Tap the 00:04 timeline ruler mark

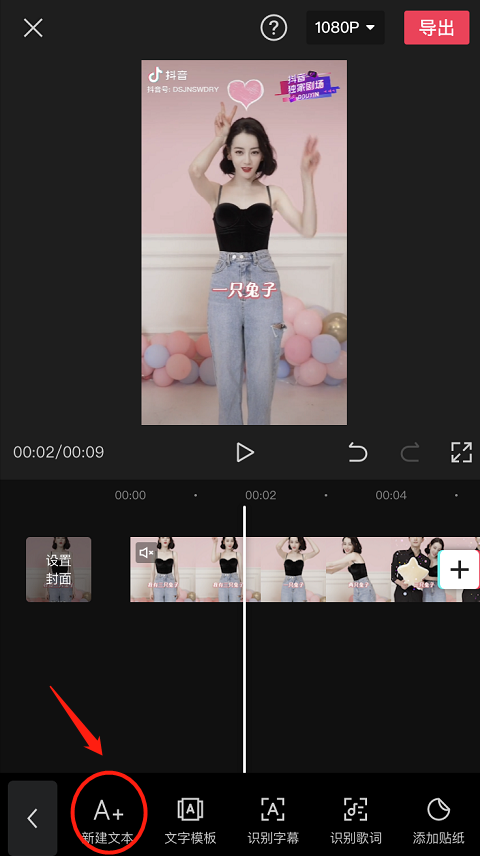pos(391,495)
